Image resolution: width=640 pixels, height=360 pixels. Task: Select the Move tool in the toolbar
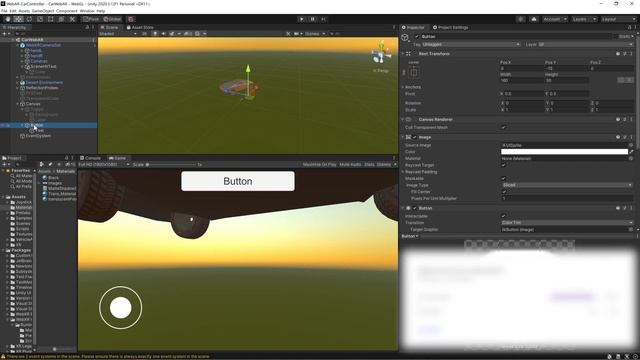[18, 19]
